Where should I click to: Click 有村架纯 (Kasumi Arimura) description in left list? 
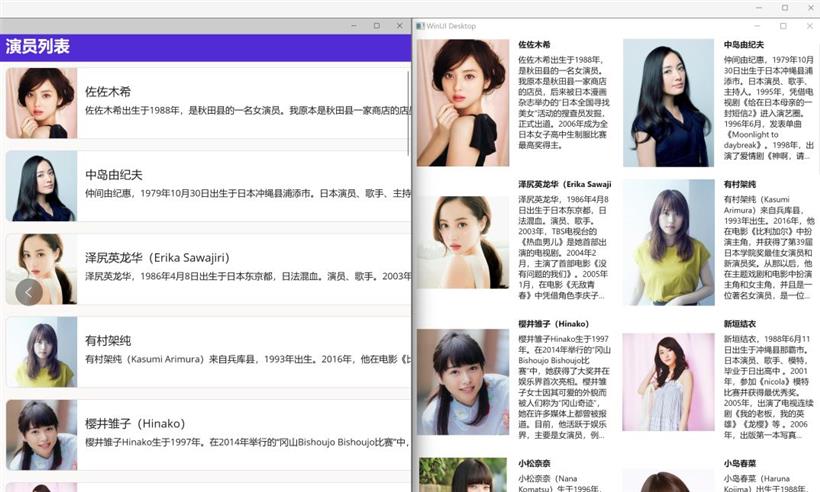click(x=248, y=360)
